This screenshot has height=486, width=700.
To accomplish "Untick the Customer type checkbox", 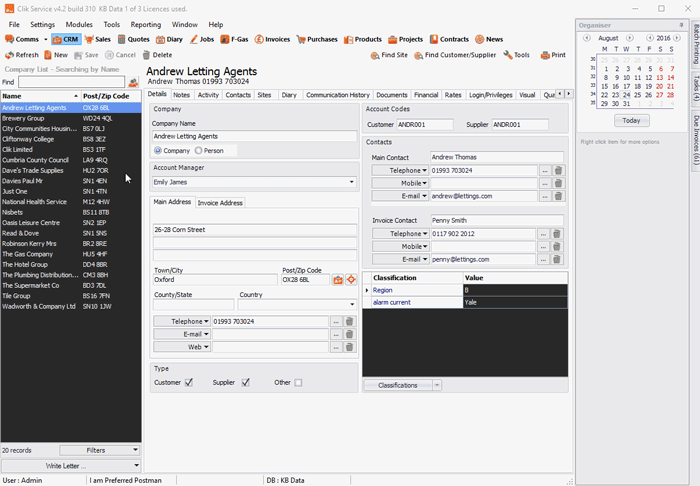I will pyautogui.click(x=190, y=382).
